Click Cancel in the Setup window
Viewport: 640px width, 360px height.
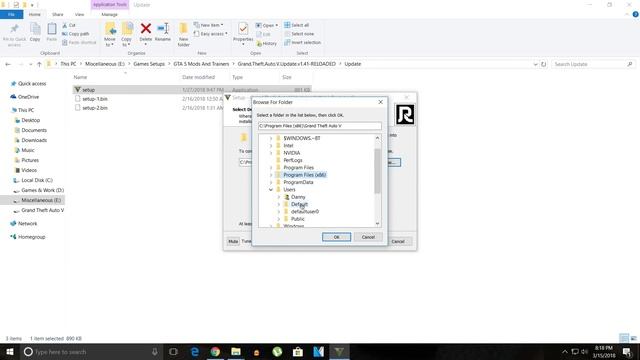click(398, 241)
